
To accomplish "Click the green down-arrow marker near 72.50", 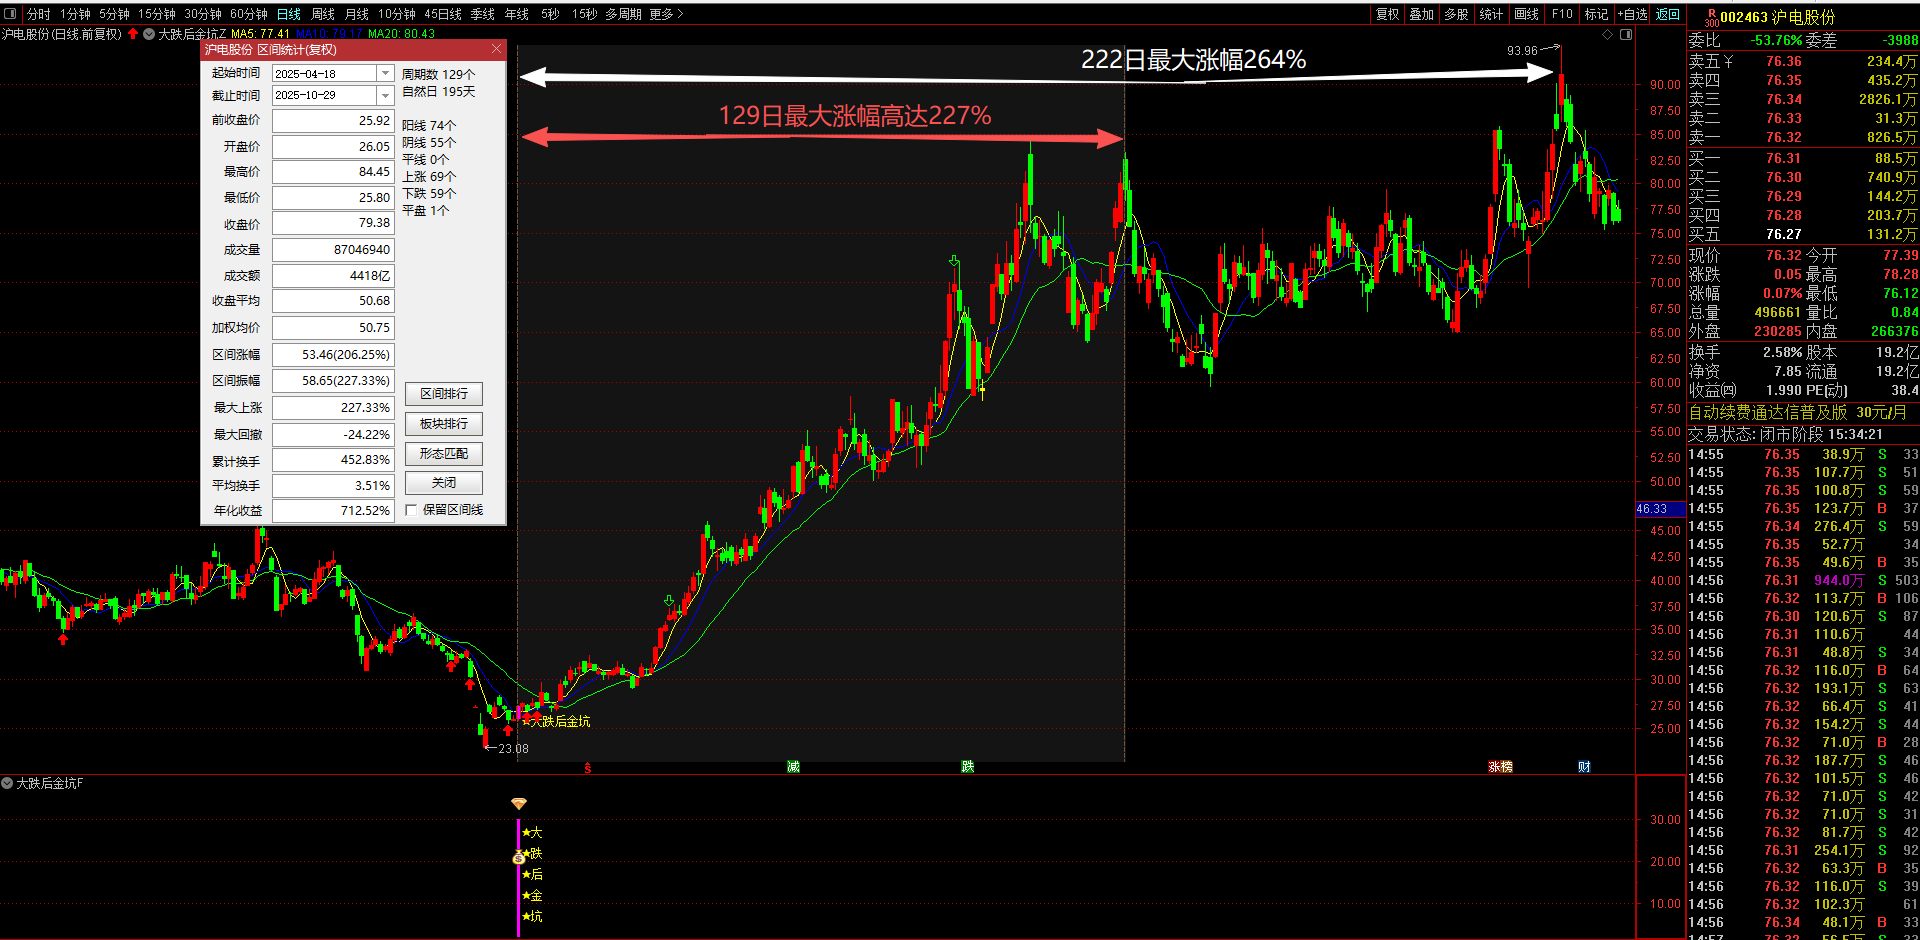I will tap(954, 262).
